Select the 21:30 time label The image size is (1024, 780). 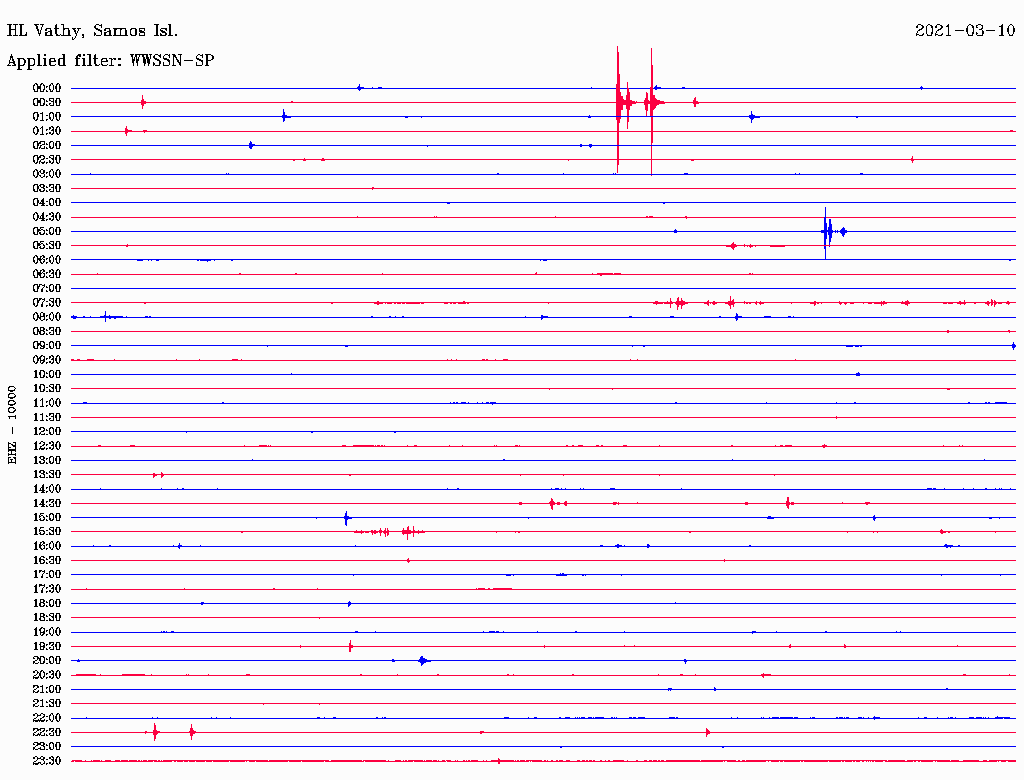tap(47, 704)
